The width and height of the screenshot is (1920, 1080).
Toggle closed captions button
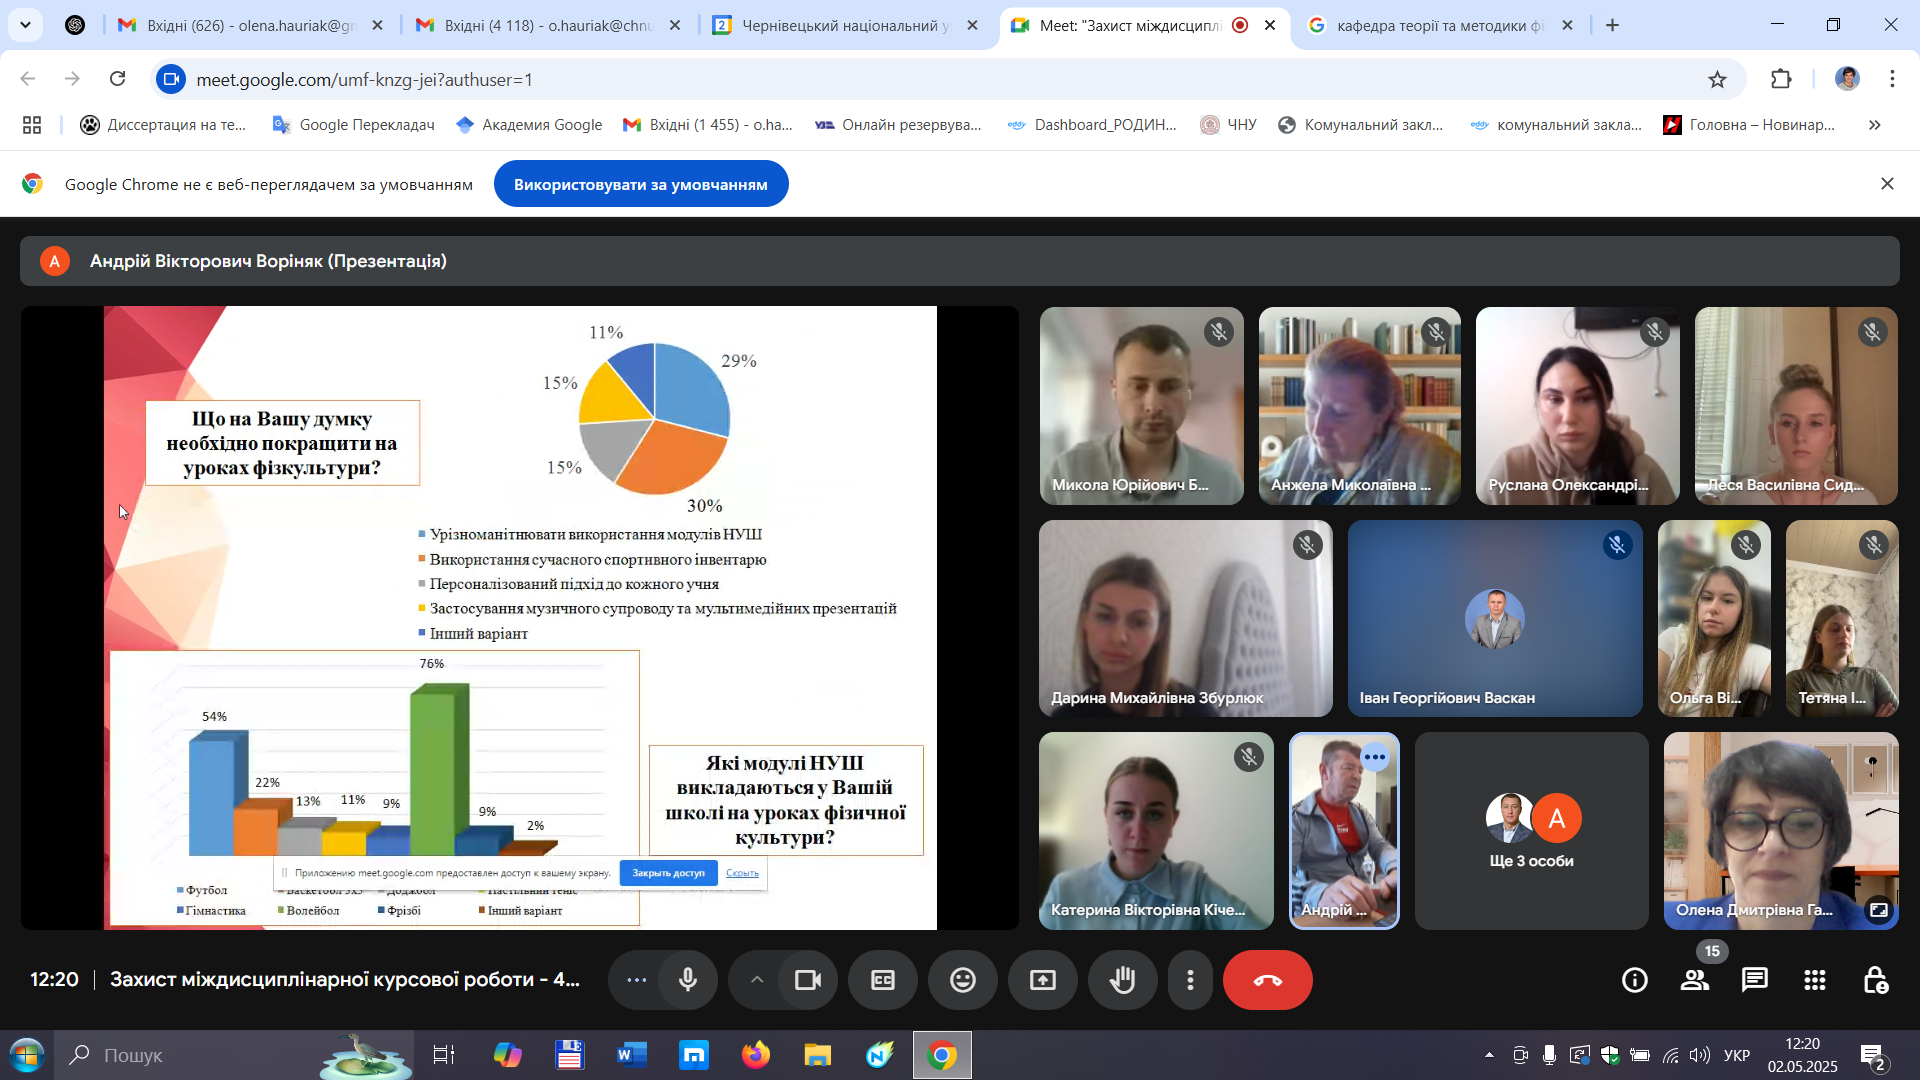882,980
